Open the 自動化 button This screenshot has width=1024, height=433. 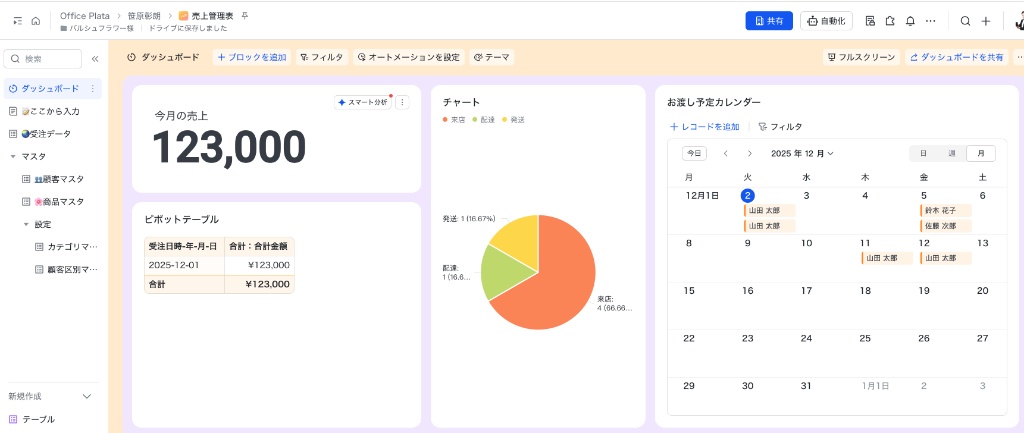[x=826, y=21]
